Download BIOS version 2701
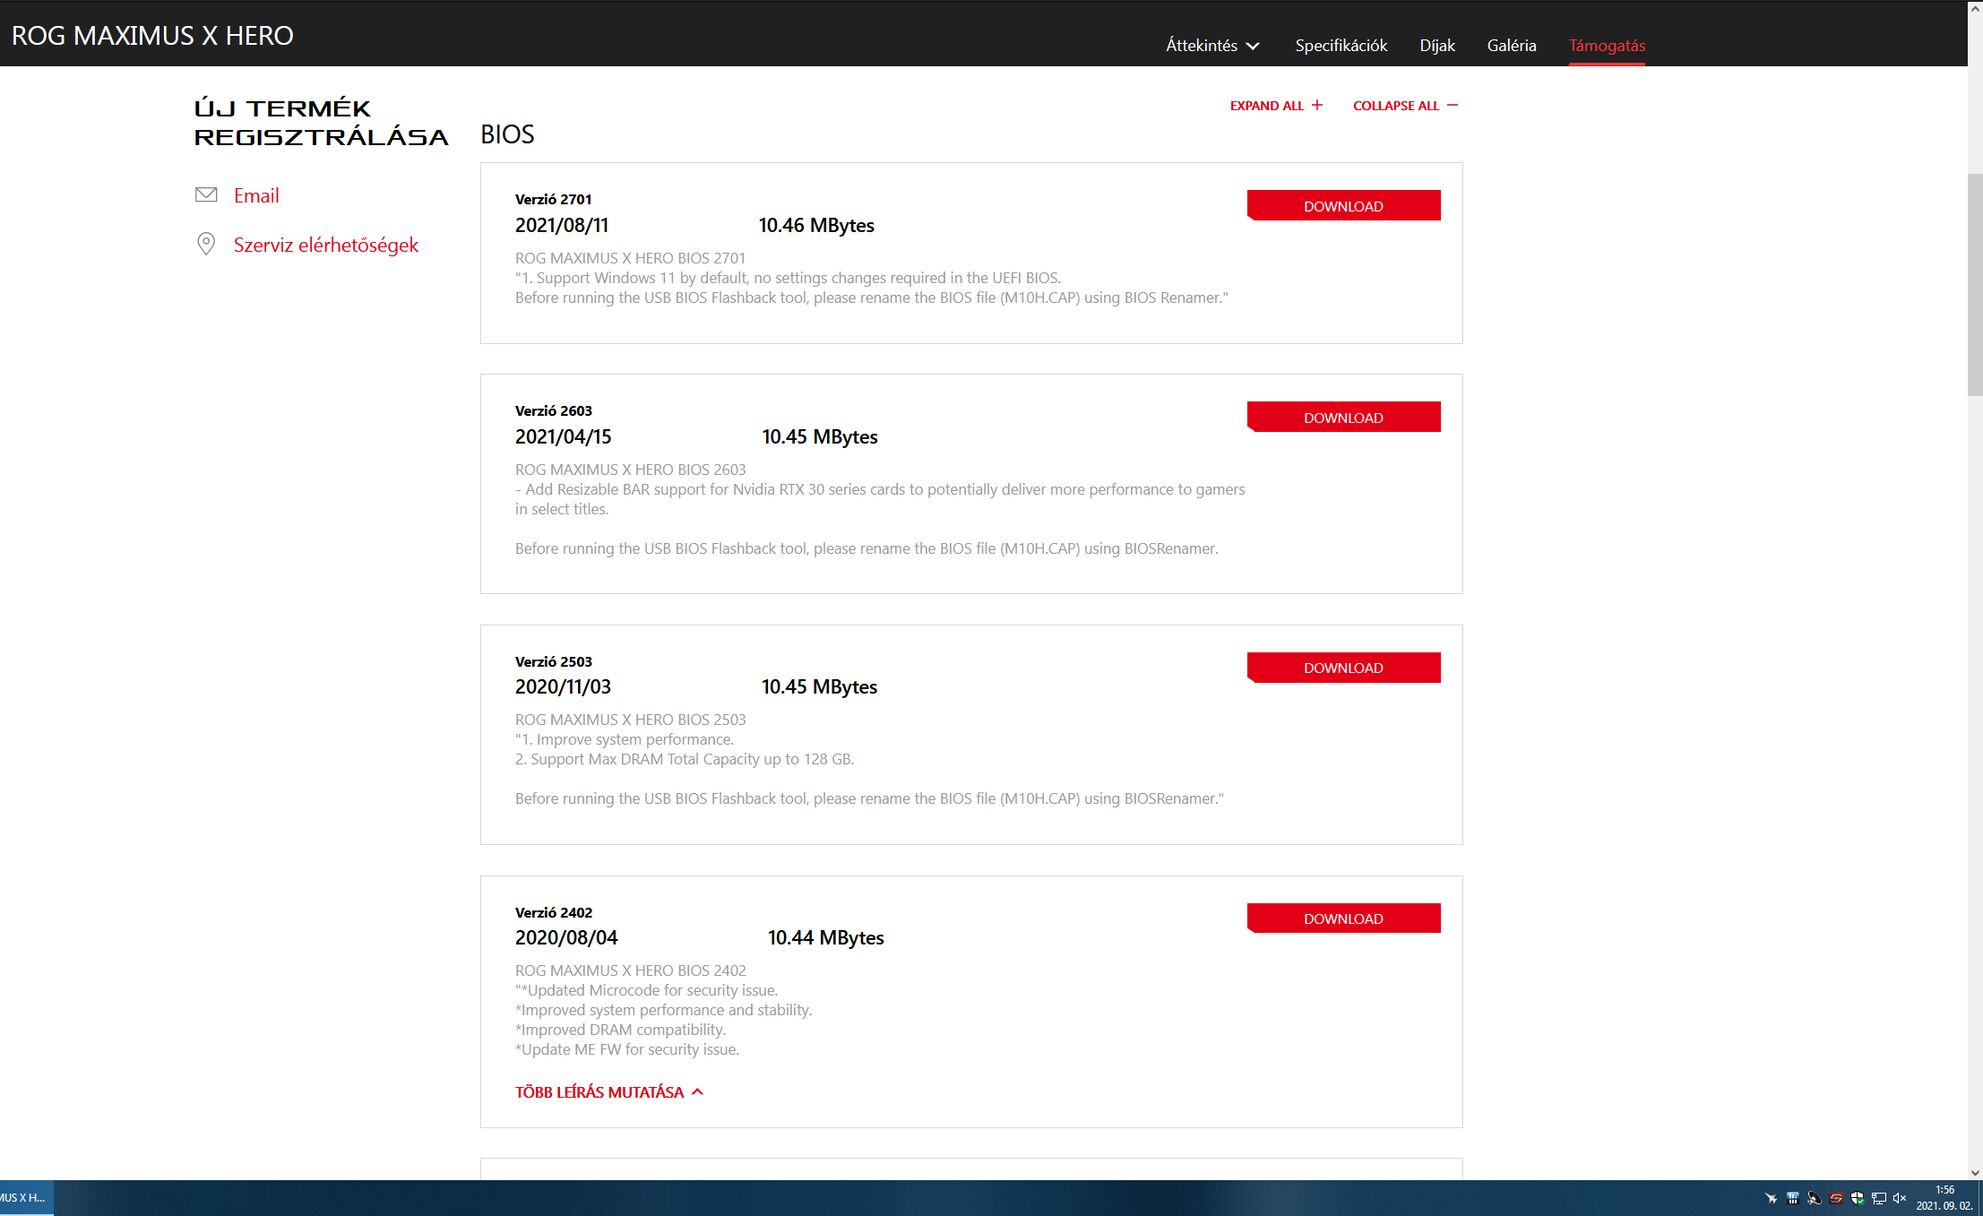The width and height of the screenshot is (1983, 1216). pos(1343,206)
